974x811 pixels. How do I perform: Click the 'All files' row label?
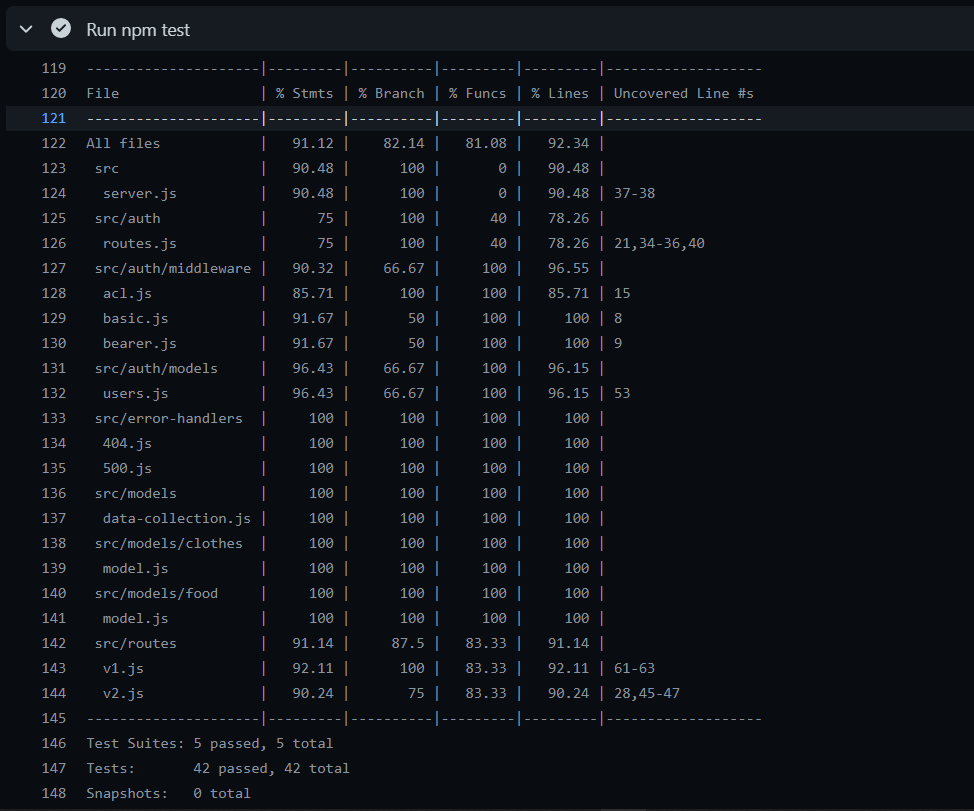click(x=123, y=143)
